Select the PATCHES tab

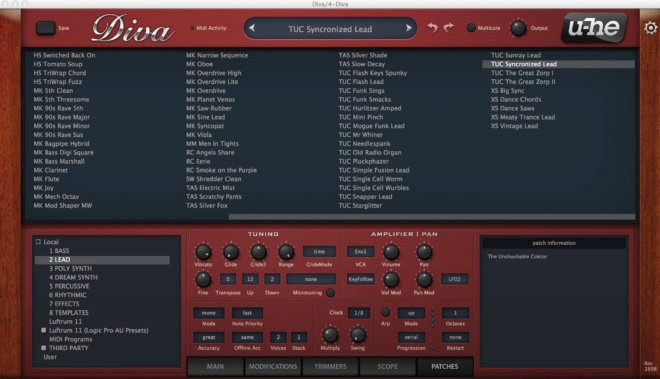pos(445,366)
